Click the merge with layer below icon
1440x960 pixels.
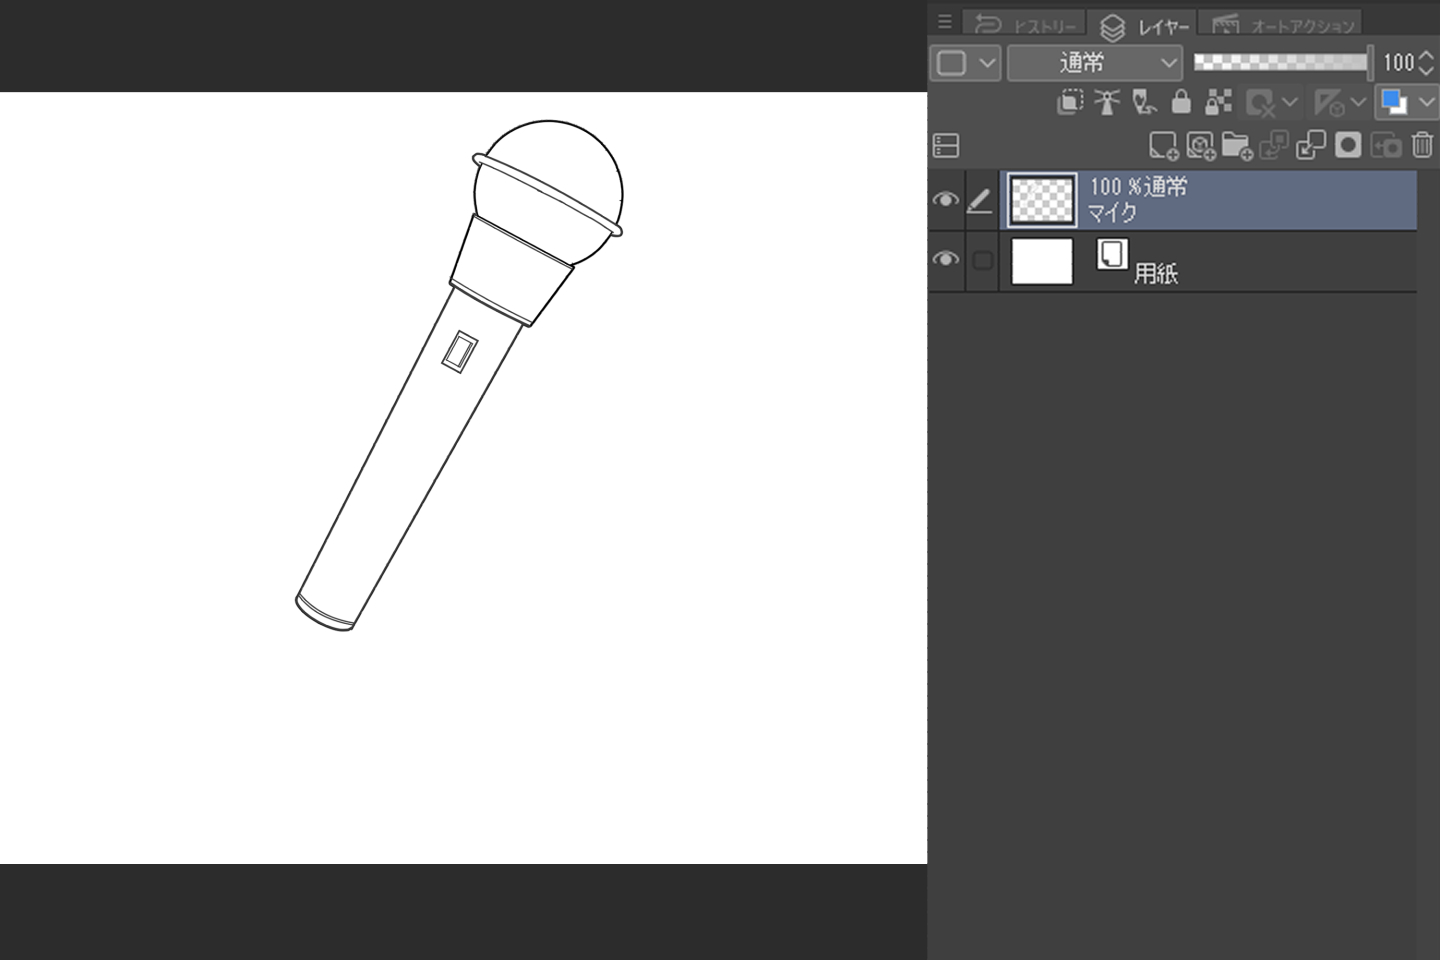click(x=1310, y=146)
